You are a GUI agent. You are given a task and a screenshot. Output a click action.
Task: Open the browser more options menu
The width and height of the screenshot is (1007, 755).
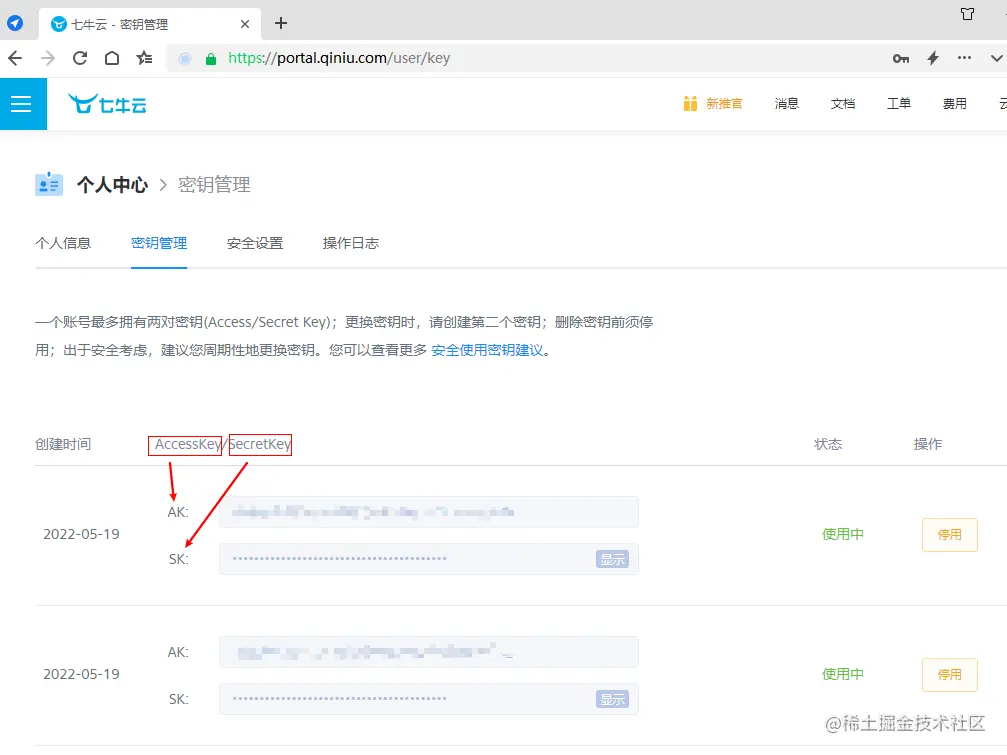(964, 58)
